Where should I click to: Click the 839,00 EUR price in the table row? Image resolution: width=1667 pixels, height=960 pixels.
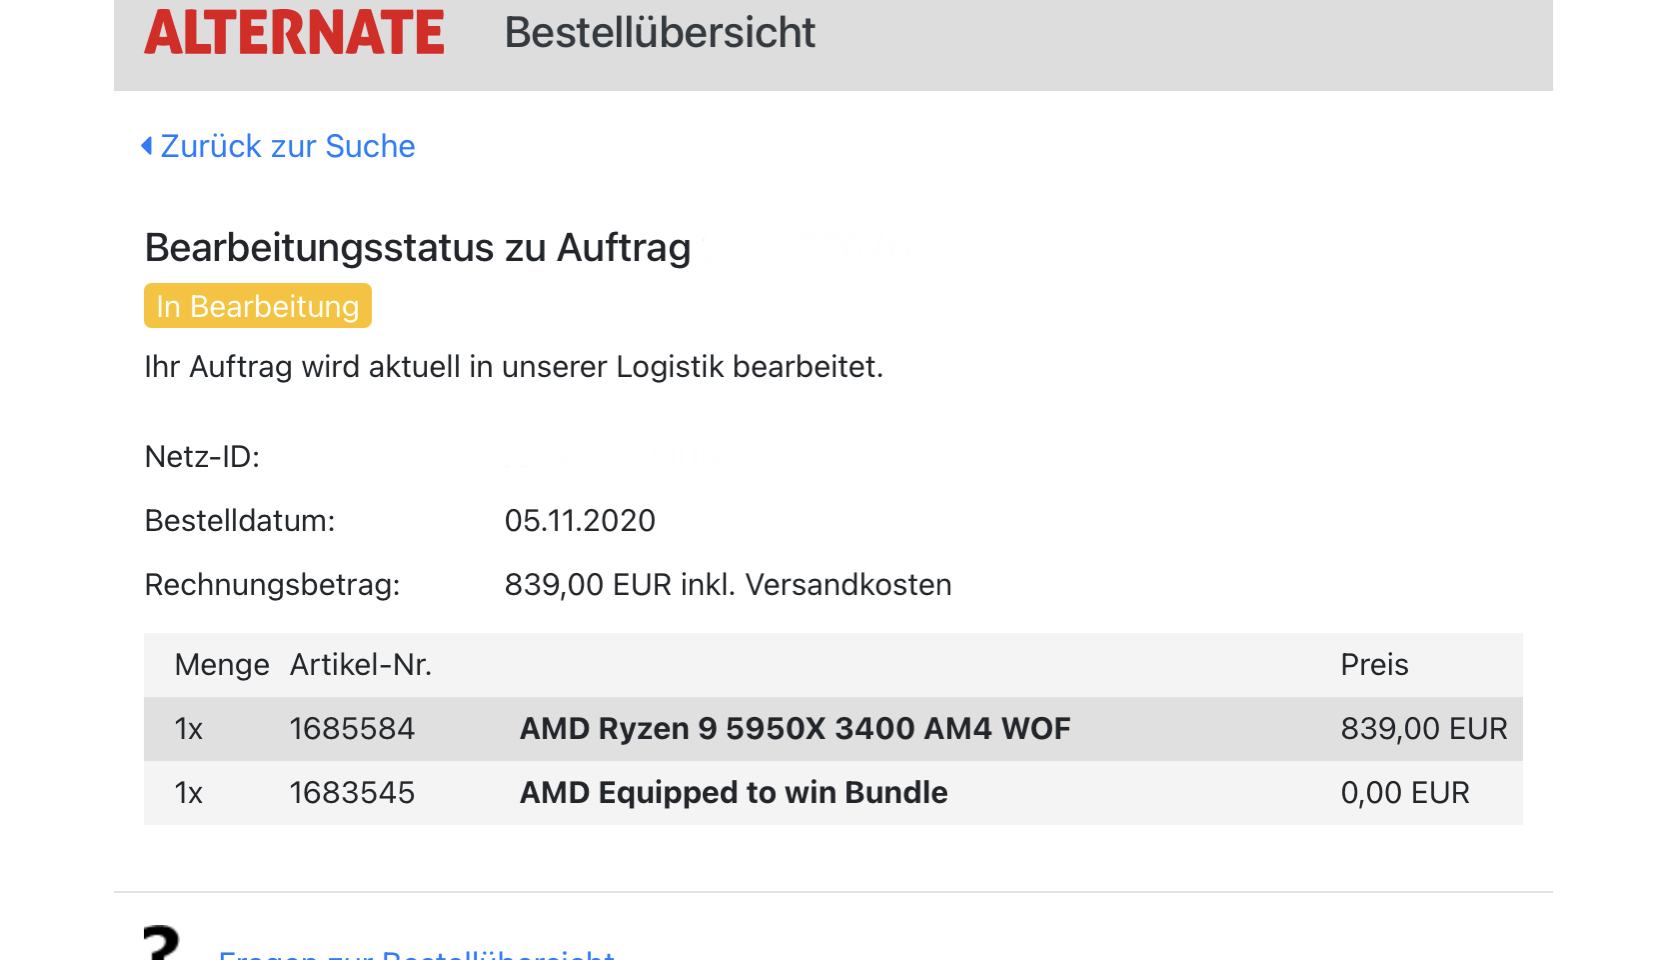tap(1423, 728)
